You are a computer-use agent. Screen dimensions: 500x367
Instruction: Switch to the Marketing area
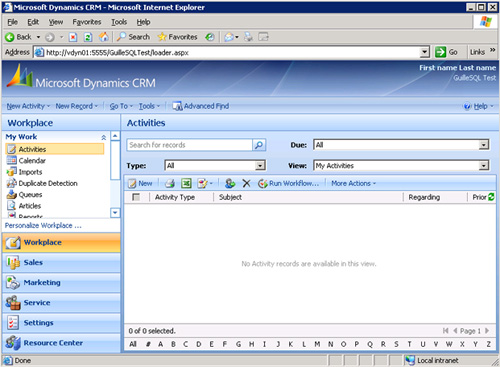click(61, 283)
